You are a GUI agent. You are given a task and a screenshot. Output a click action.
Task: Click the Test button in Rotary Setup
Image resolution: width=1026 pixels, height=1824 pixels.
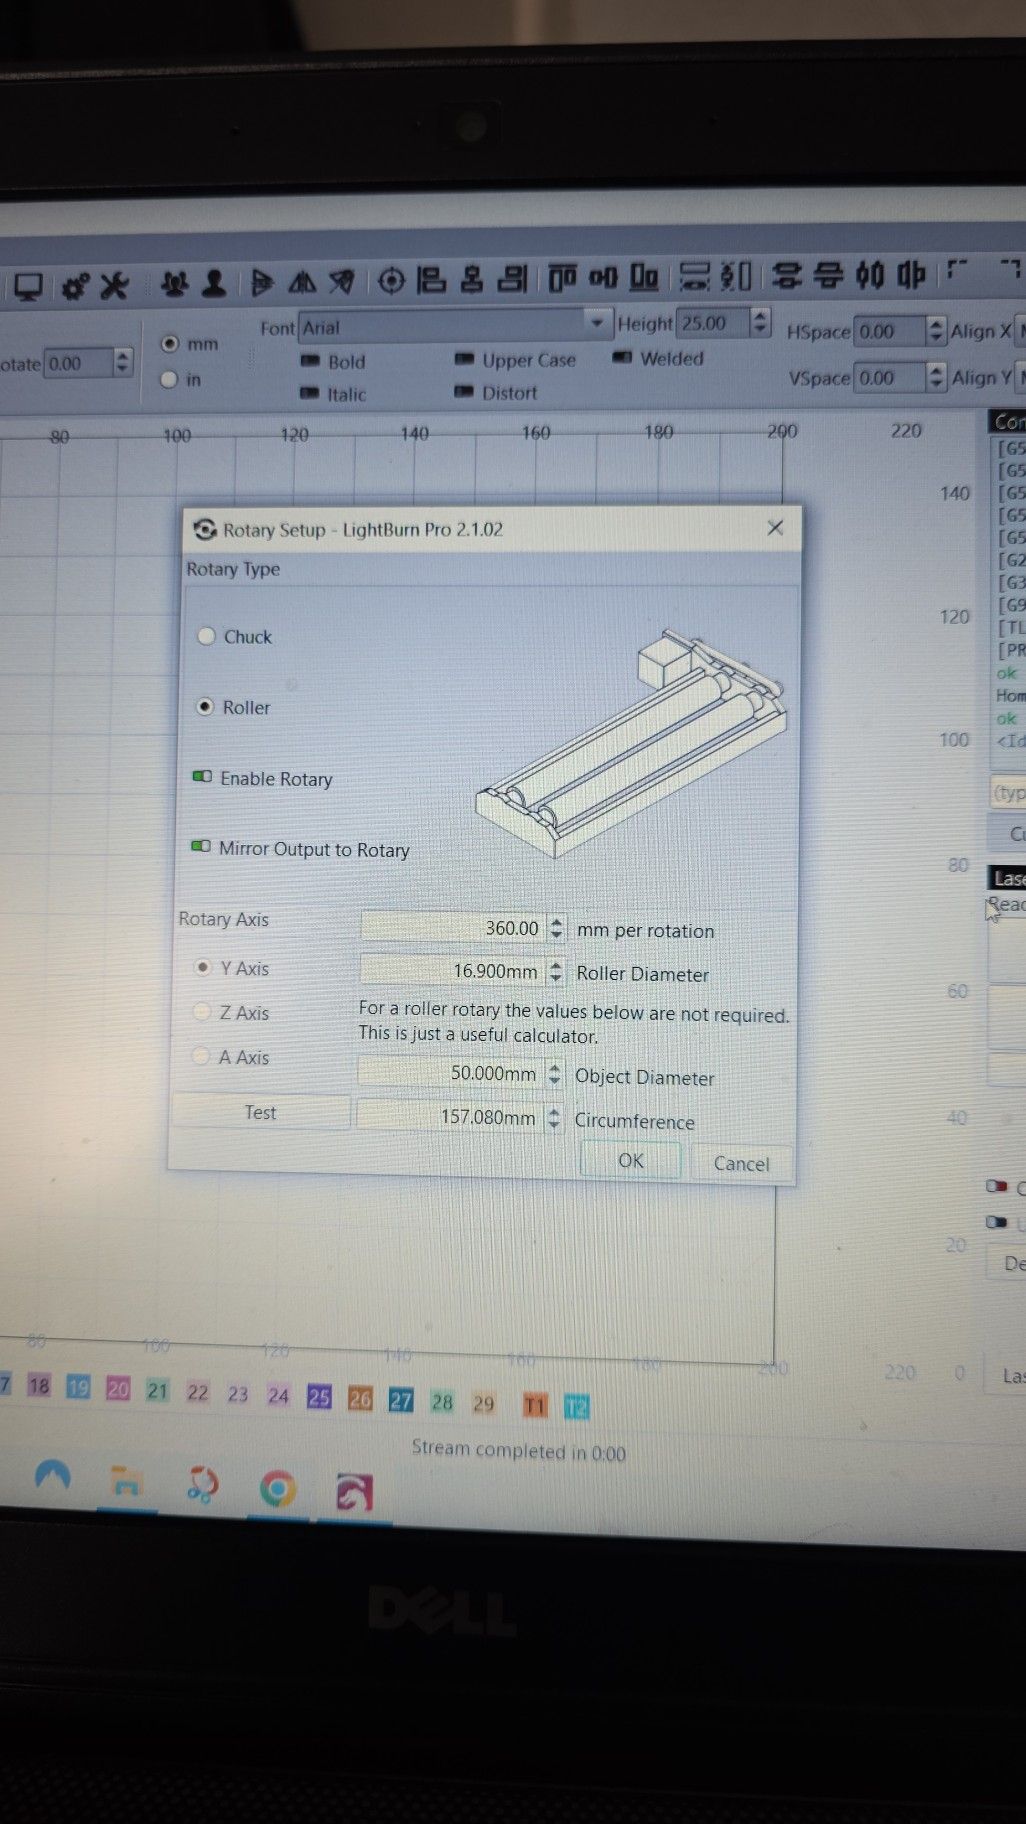coord(260,1112)
